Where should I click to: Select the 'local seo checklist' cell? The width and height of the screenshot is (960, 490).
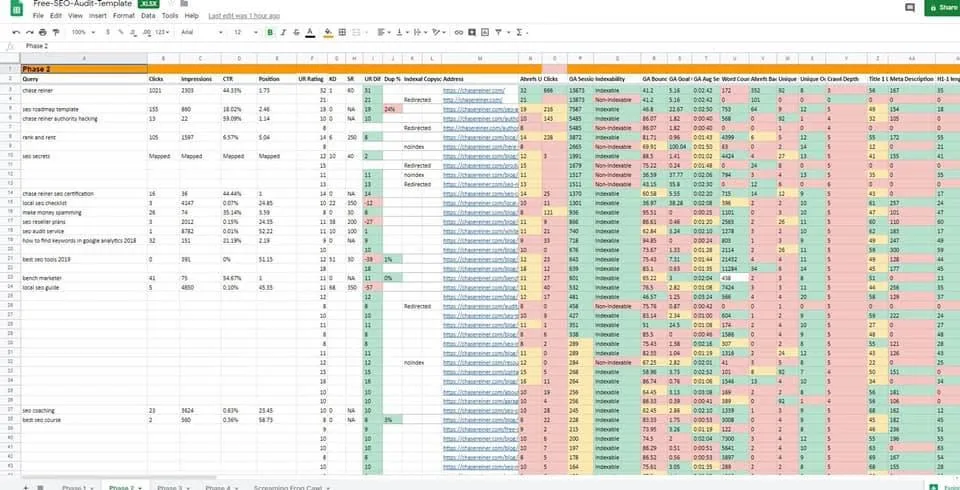tap(84, 203)
